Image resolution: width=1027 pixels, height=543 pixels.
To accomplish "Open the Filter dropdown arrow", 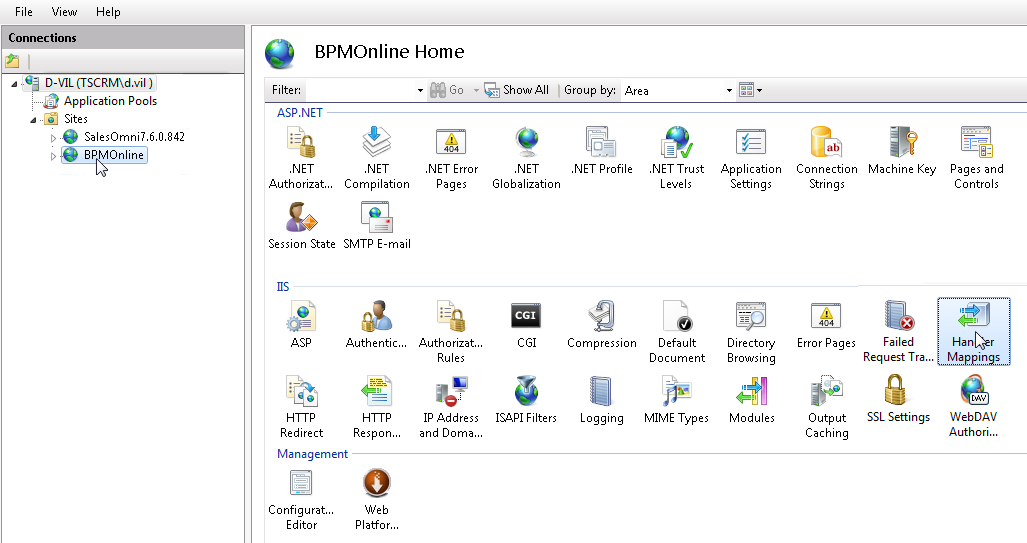I will 420,90.
